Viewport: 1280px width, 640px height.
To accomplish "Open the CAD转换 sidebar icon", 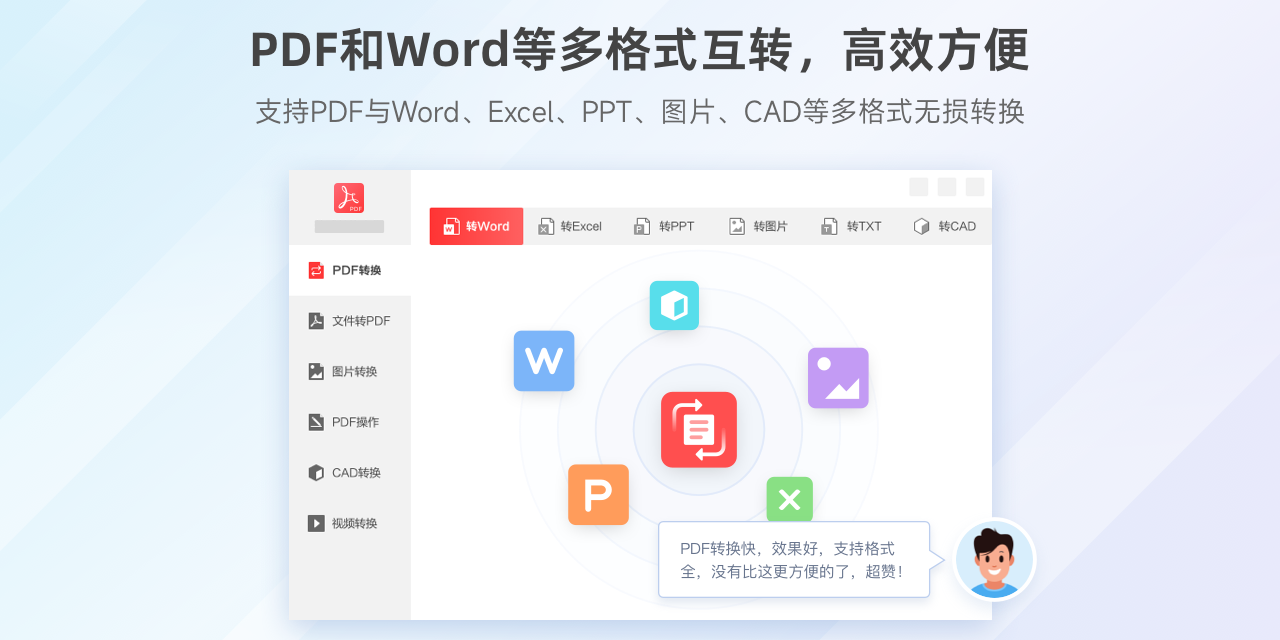I will tap(315, 472).
